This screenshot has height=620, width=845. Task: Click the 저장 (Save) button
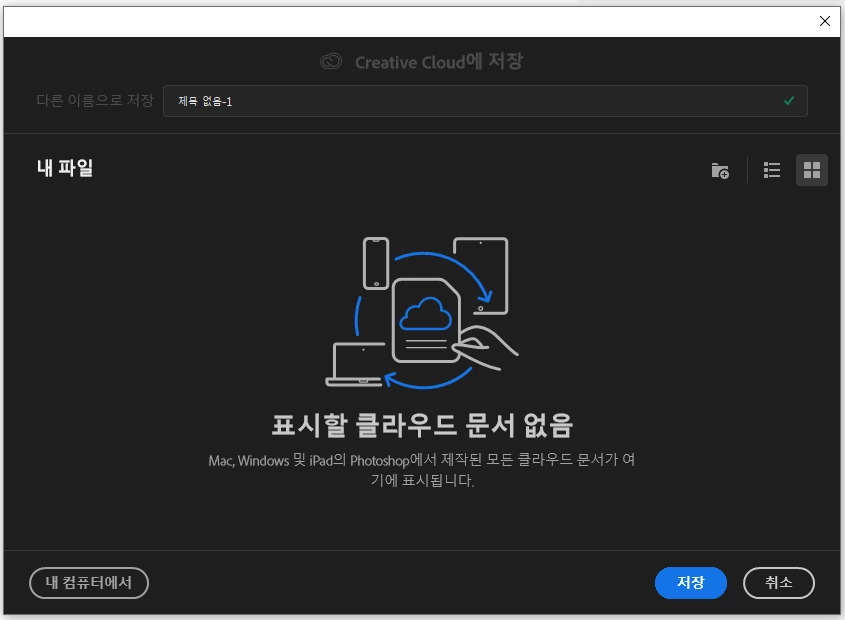point(690,583)
